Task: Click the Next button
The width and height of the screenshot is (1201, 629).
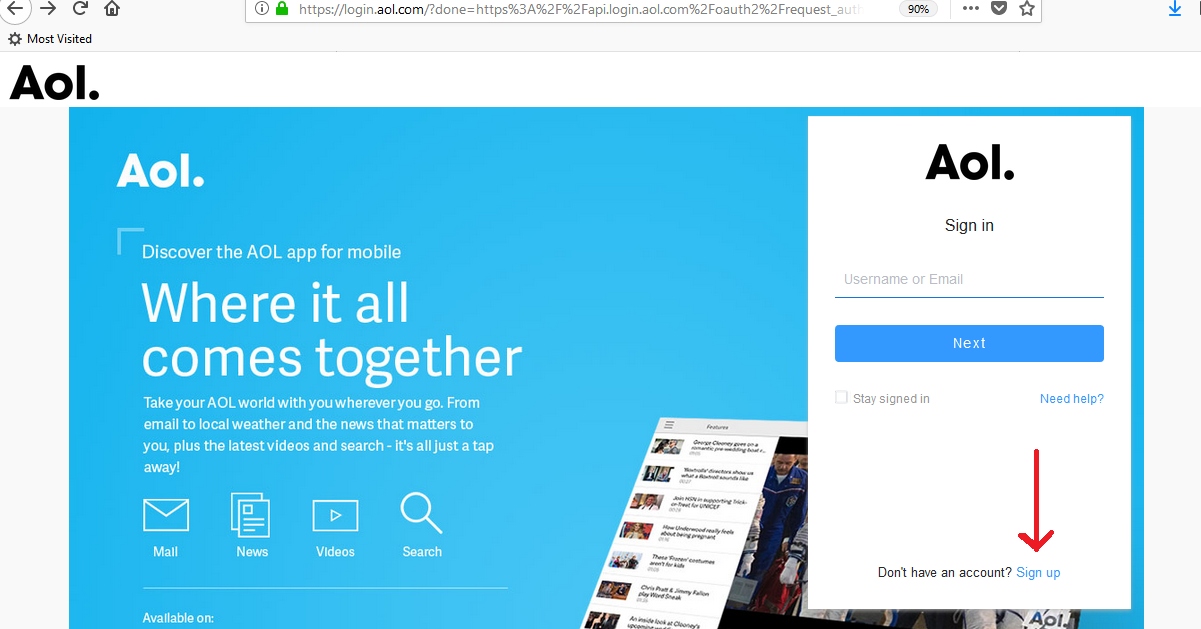Action: click(969, 343)
